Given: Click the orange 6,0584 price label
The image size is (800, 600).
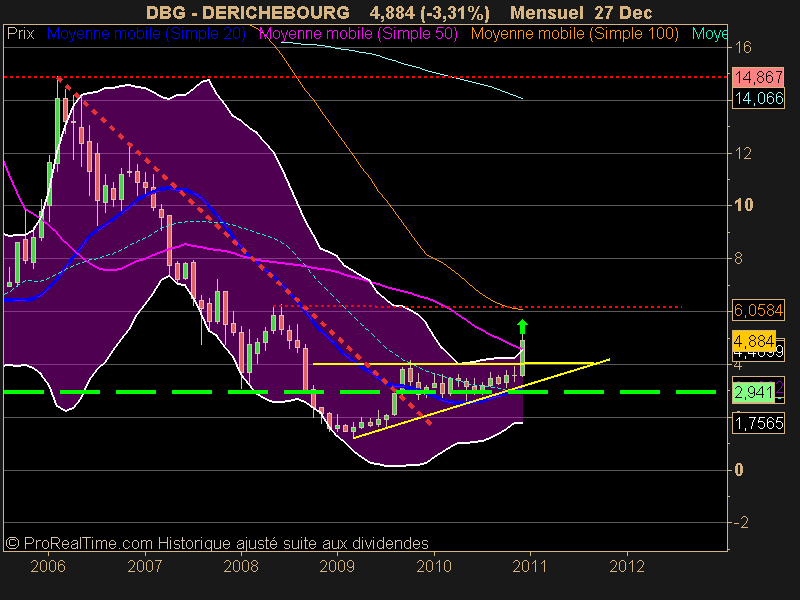Looking at the screenshot, I should tap(758, 310).
